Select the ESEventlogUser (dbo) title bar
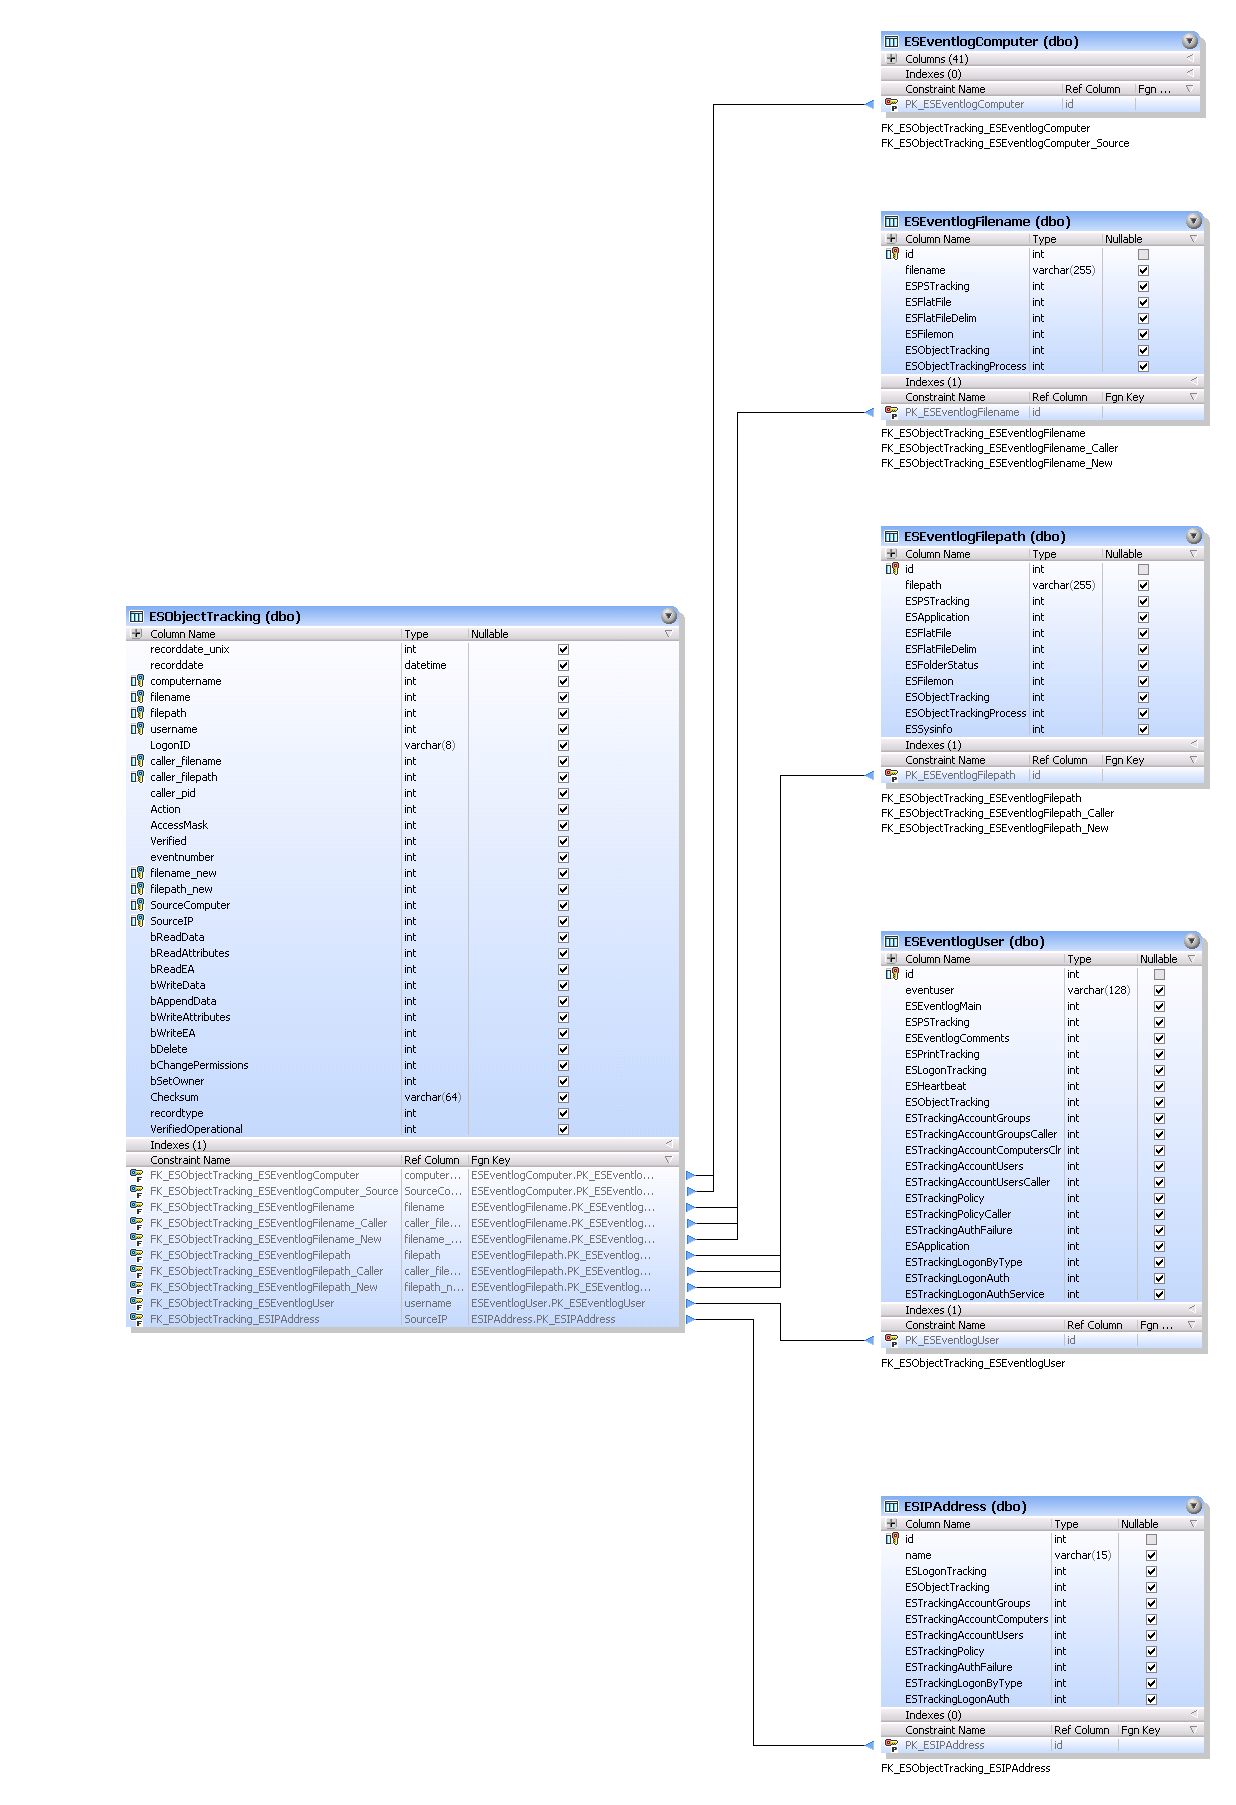The width and height of the screenshot is (1236, 1805). [x=1042, y=941]
